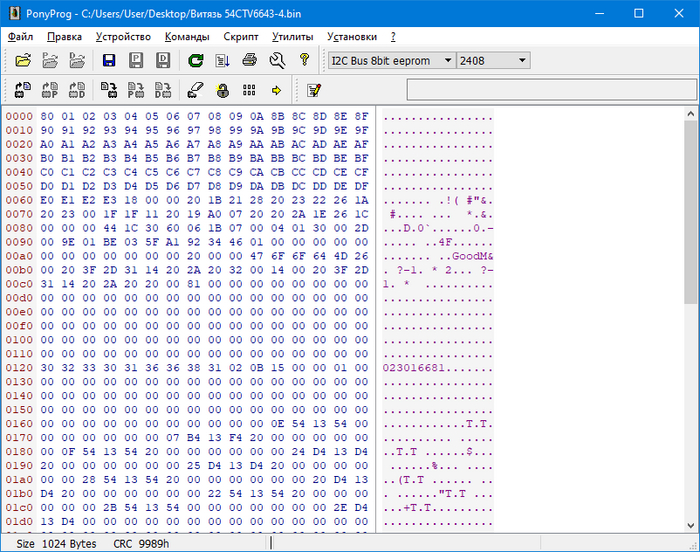Click the Write Device toolbar icon
The width and height of the screenshot is (700, 552).
[109, 90]
